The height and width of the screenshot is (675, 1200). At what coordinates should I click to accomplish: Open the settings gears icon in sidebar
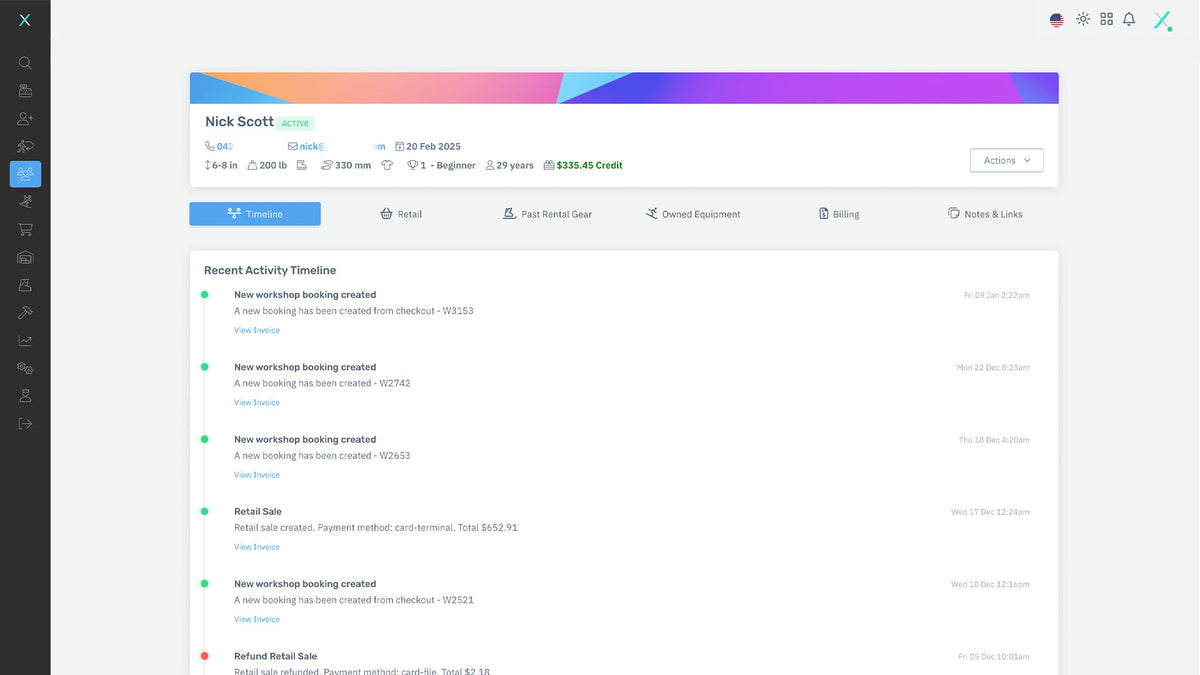(25, 368)
